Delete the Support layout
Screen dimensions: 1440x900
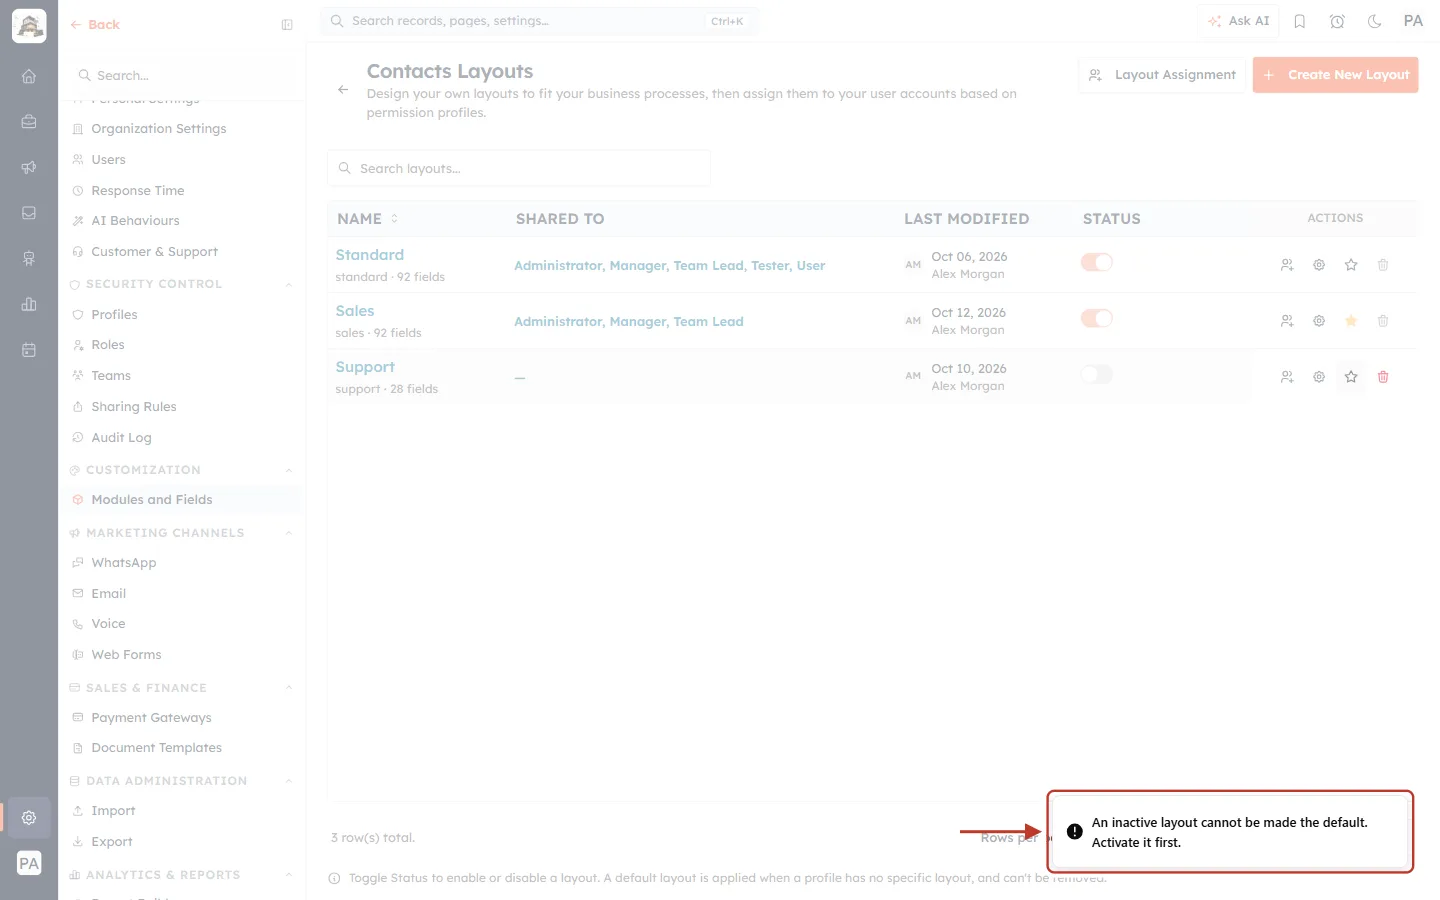1383,377
